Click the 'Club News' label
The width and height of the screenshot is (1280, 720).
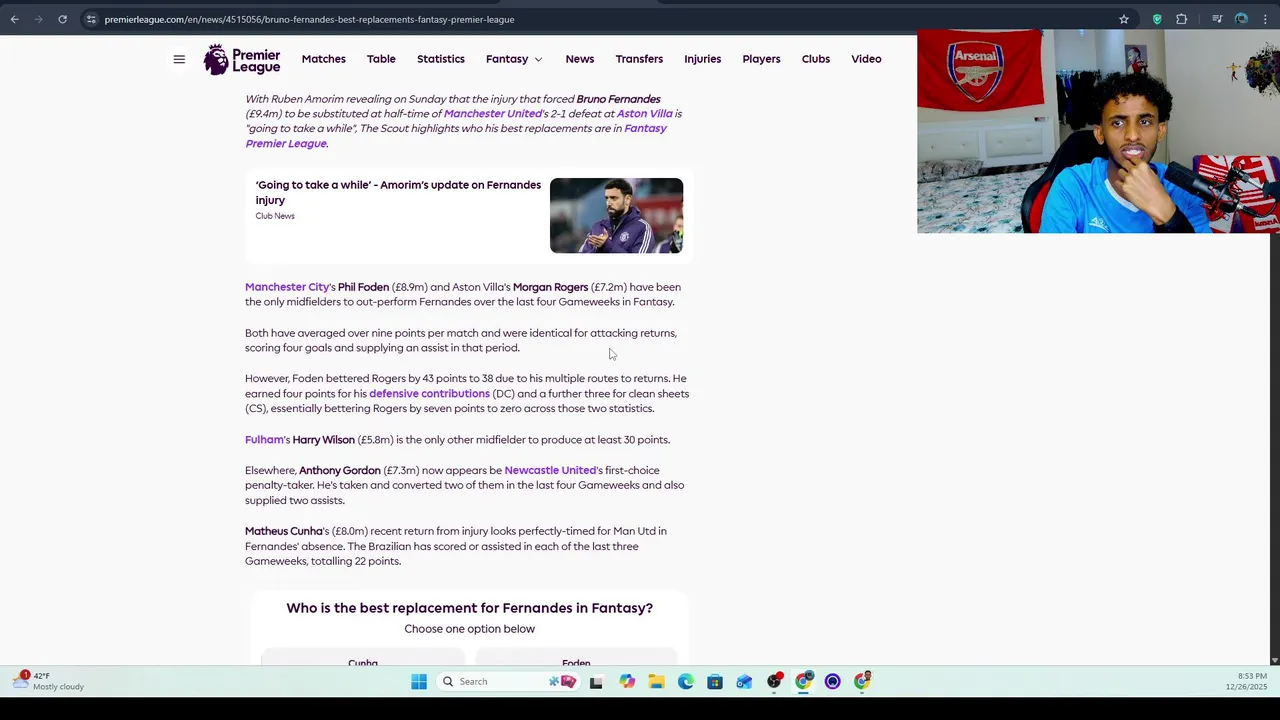pos(275,216)
